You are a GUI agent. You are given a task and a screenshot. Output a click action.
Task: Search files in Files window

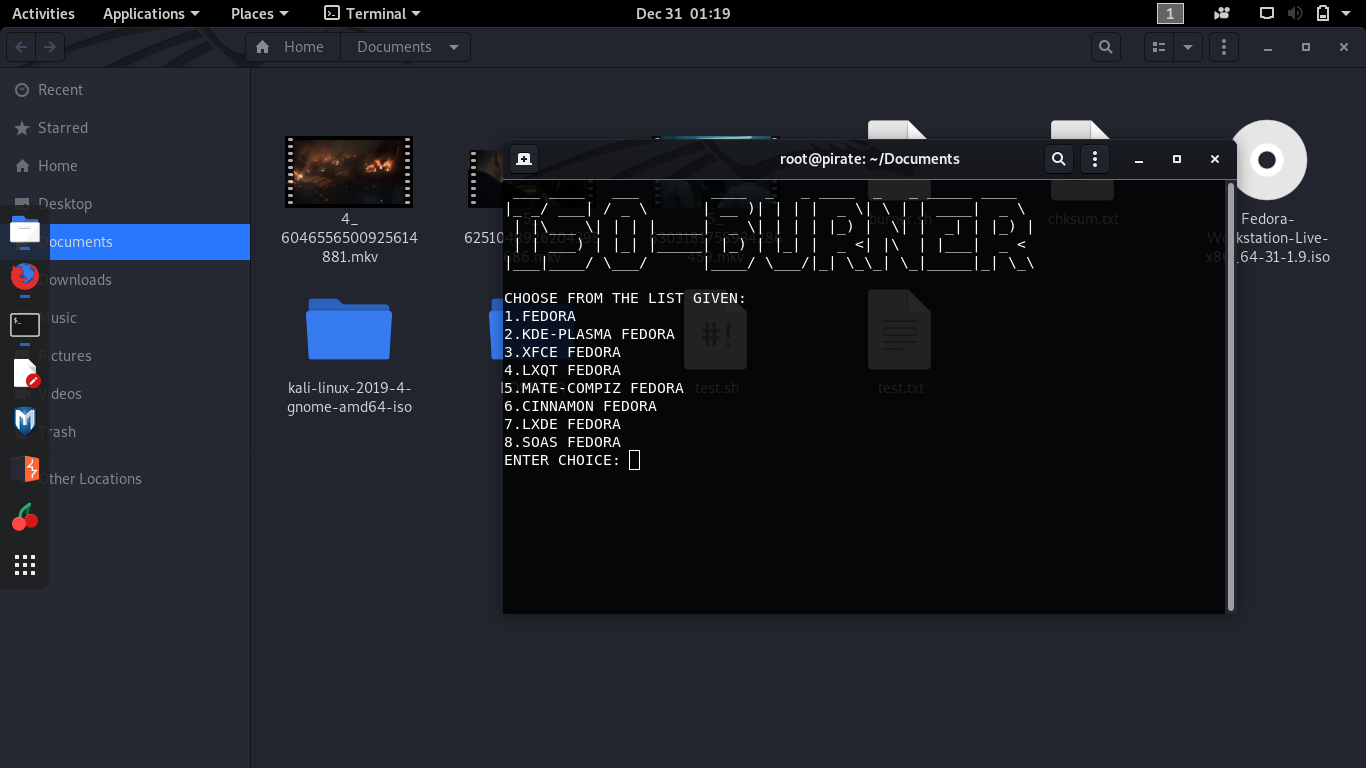1105,47
